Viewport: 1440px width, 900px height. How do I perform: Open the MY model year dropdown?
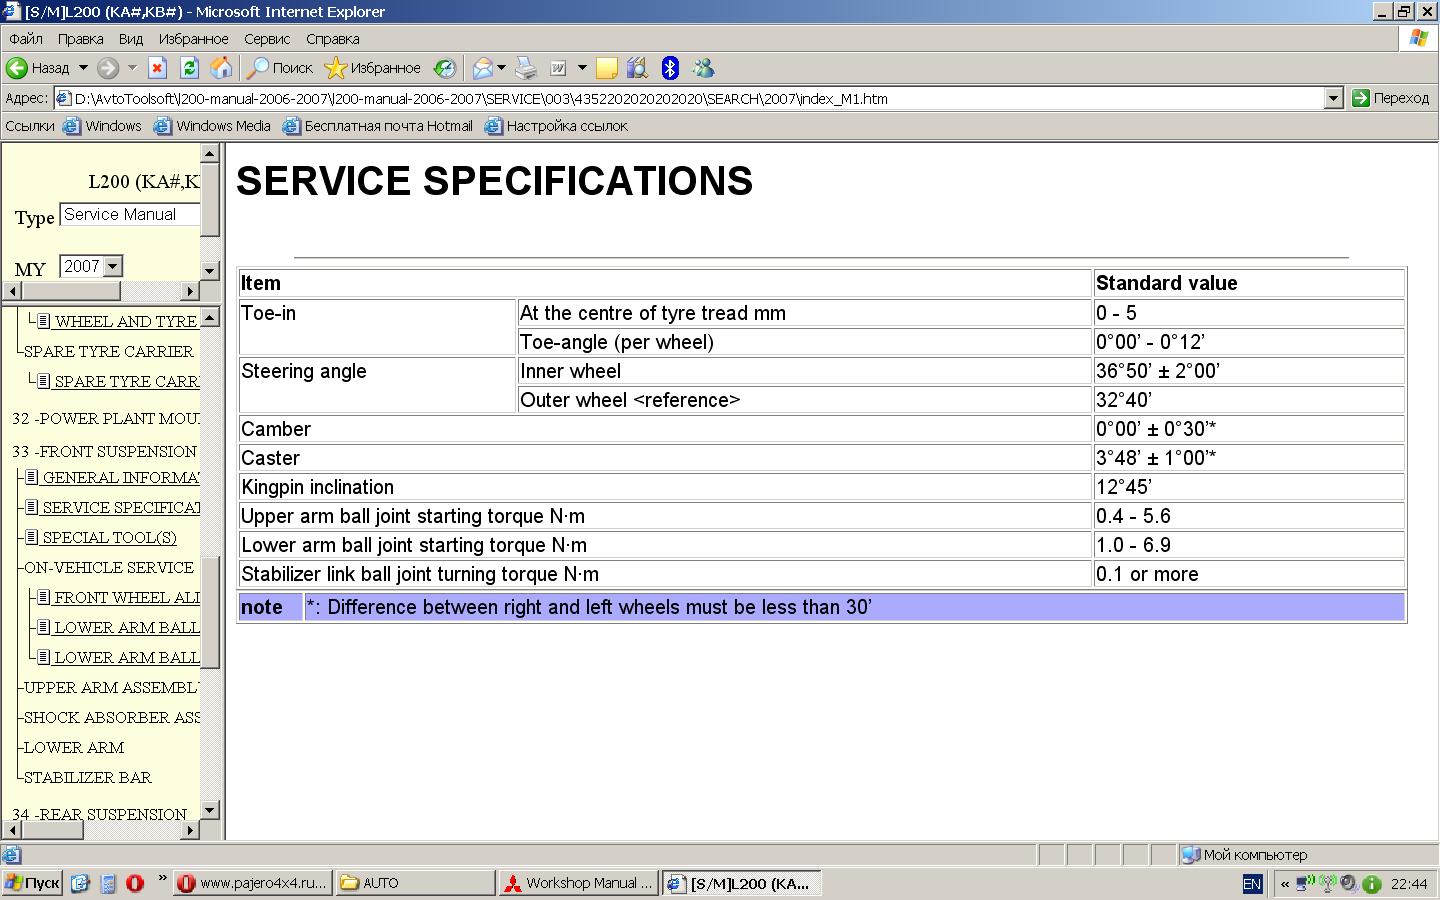coord(113,266)
